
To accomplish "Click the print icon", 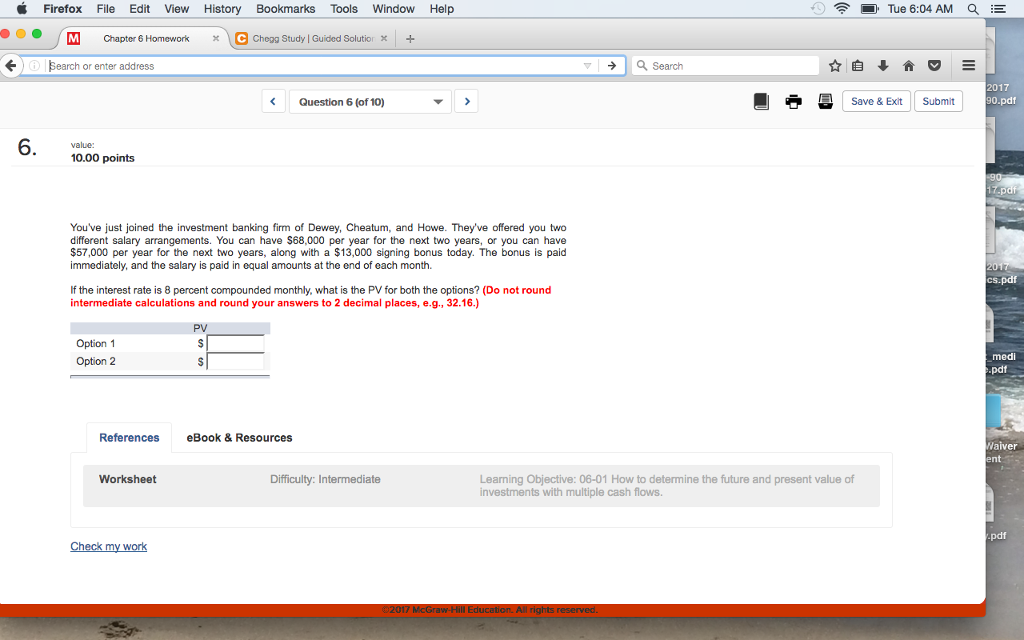I will 793,102.
